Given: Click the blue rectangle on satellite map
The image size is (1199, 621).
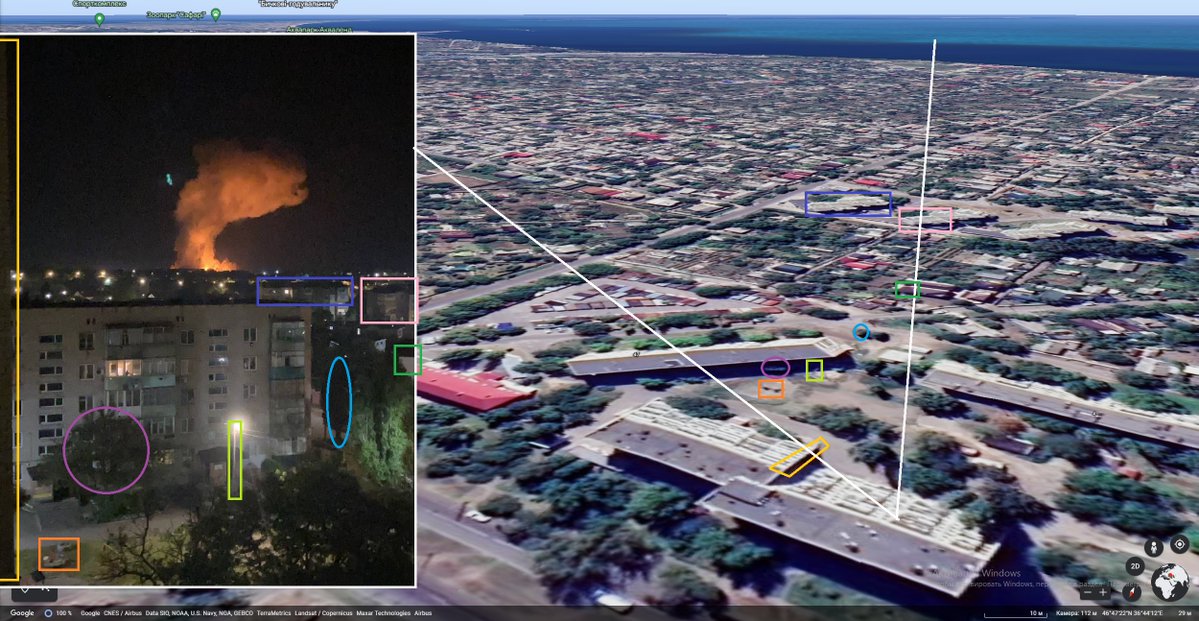Looking at the screenshot, I should coord(848,203).
